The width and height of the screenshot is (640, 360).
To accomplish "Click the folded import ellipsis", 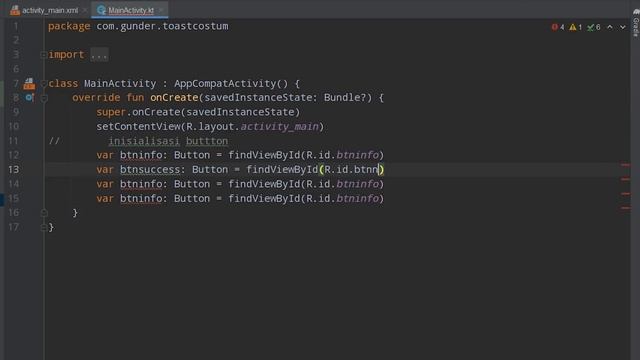I will coord(99,55).
